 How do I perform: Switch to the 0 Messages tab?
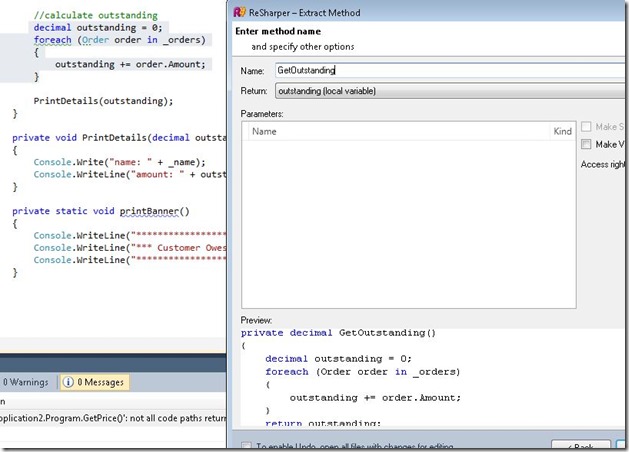click(x=95, y=382)
